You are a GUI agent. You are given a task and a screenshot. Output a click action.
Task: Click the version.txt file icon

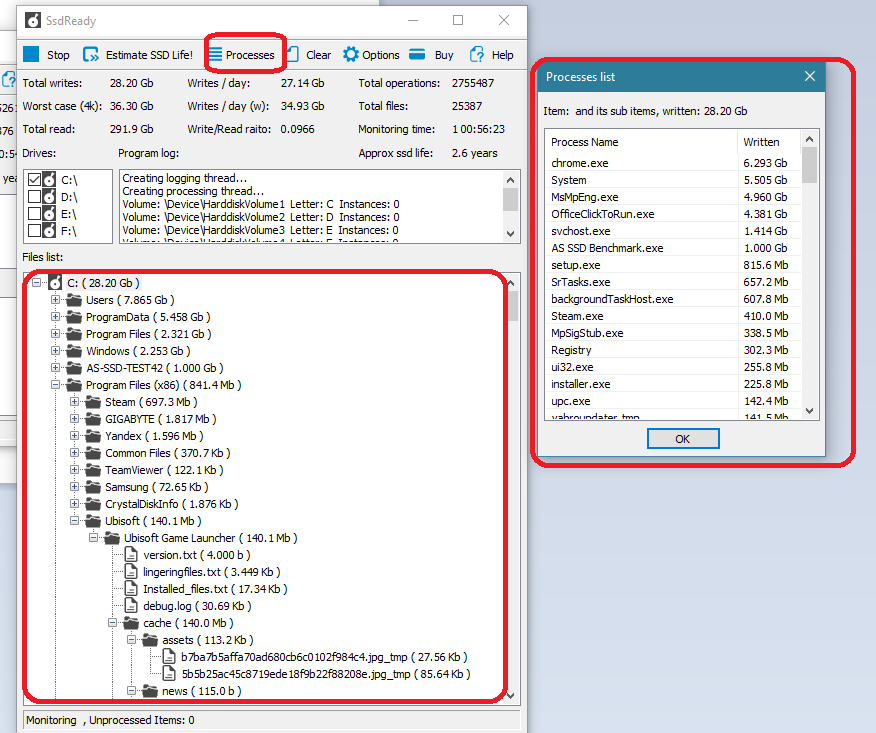click(x=131, y=555)
